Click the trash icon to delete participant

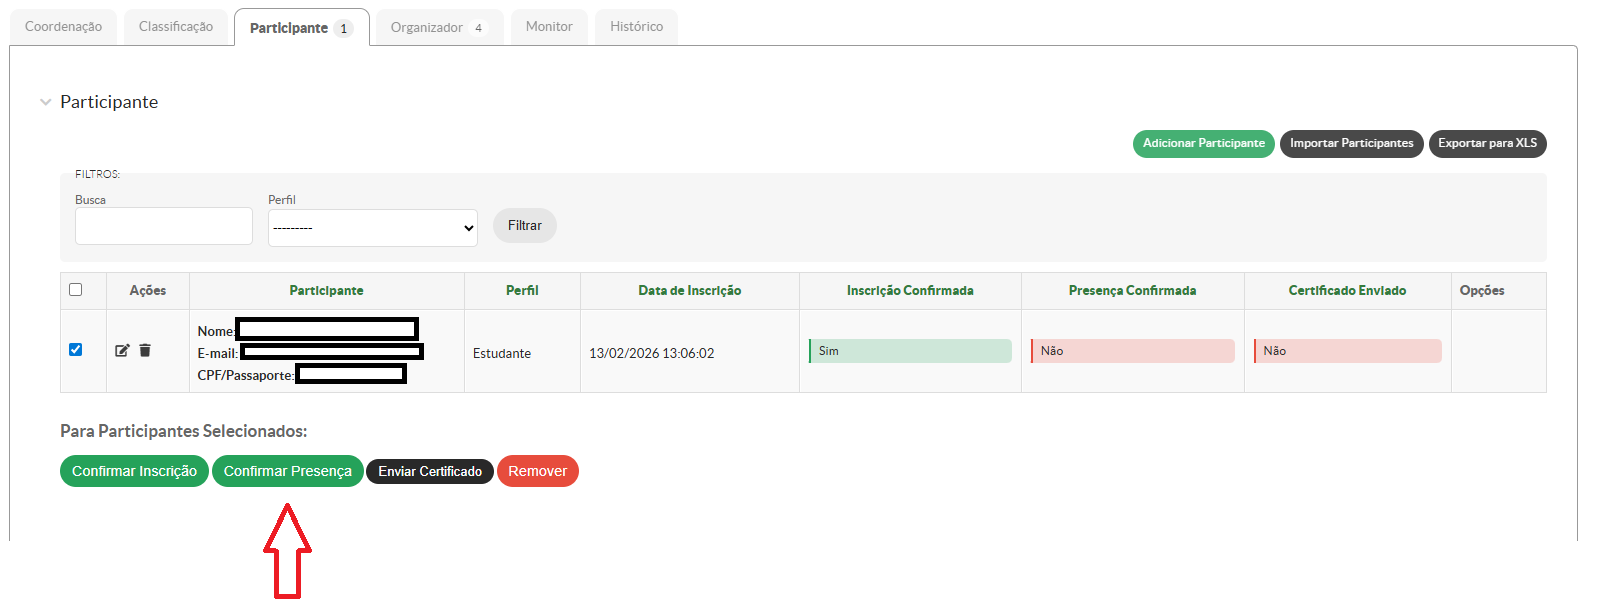click(145, 350)
